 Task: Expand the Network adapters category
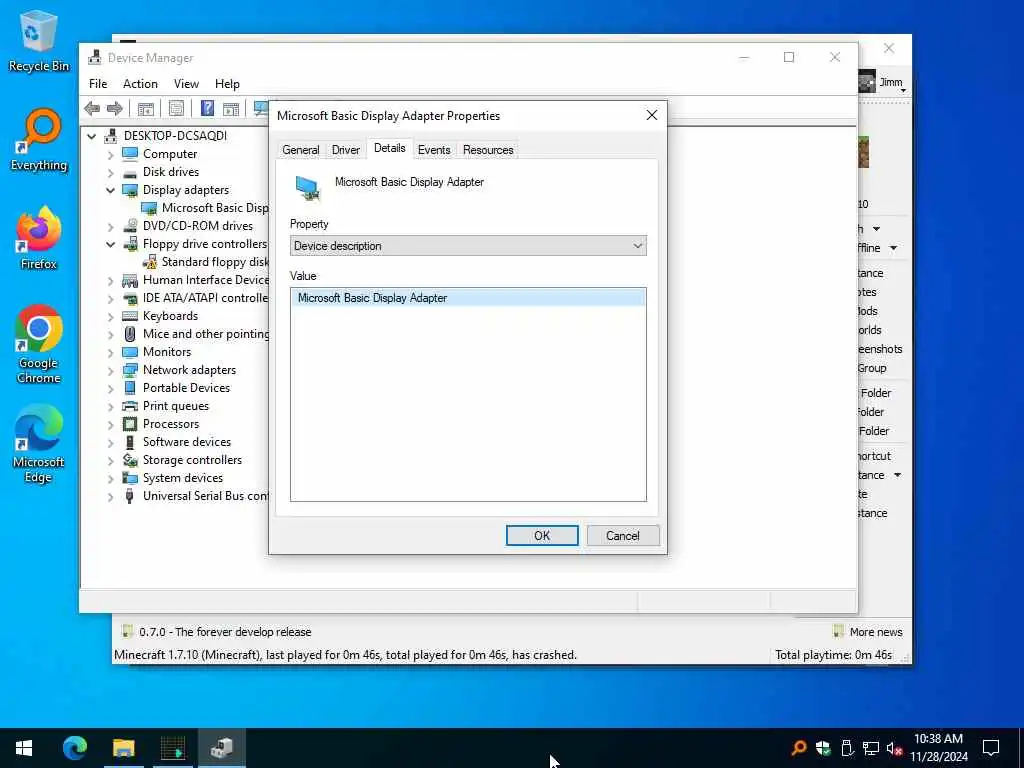pyautogui.click(x=110, y=371)
